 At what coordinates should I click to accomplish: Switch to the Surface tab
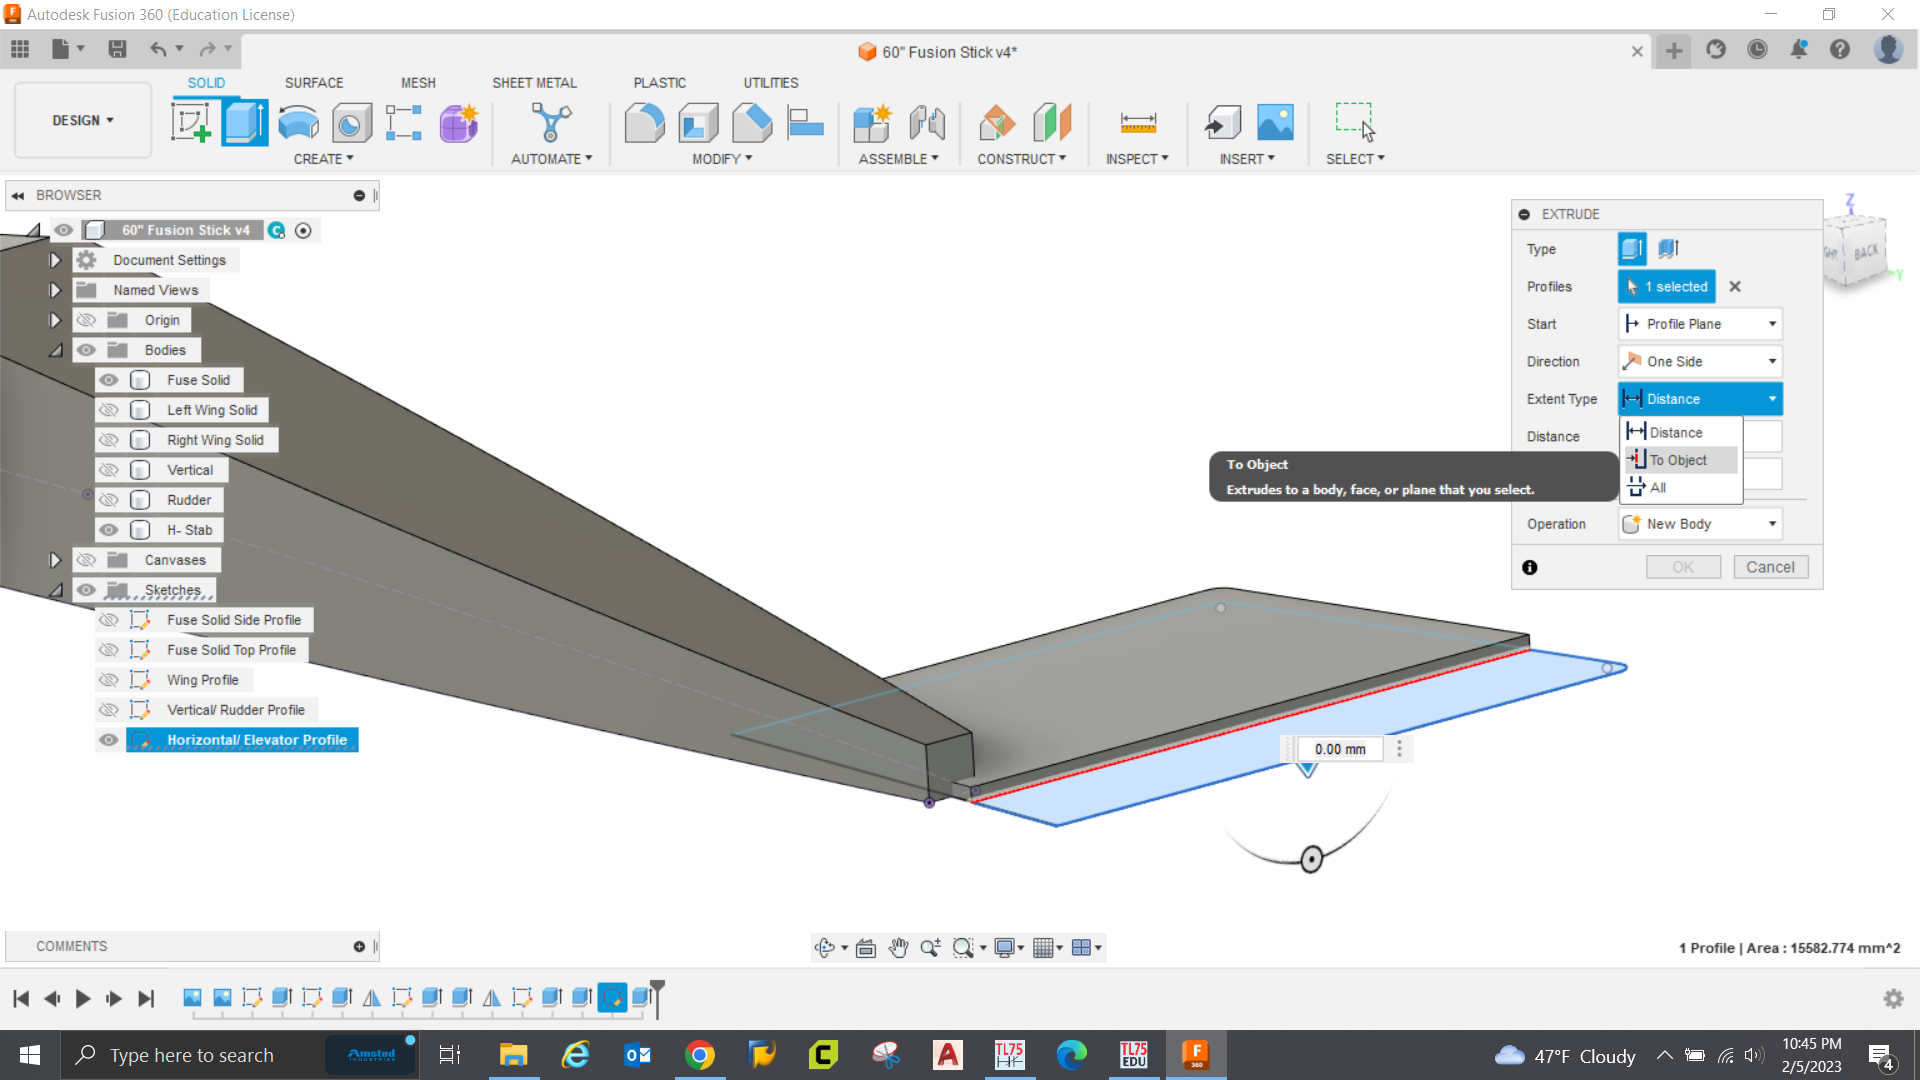[x=313, y=83]
